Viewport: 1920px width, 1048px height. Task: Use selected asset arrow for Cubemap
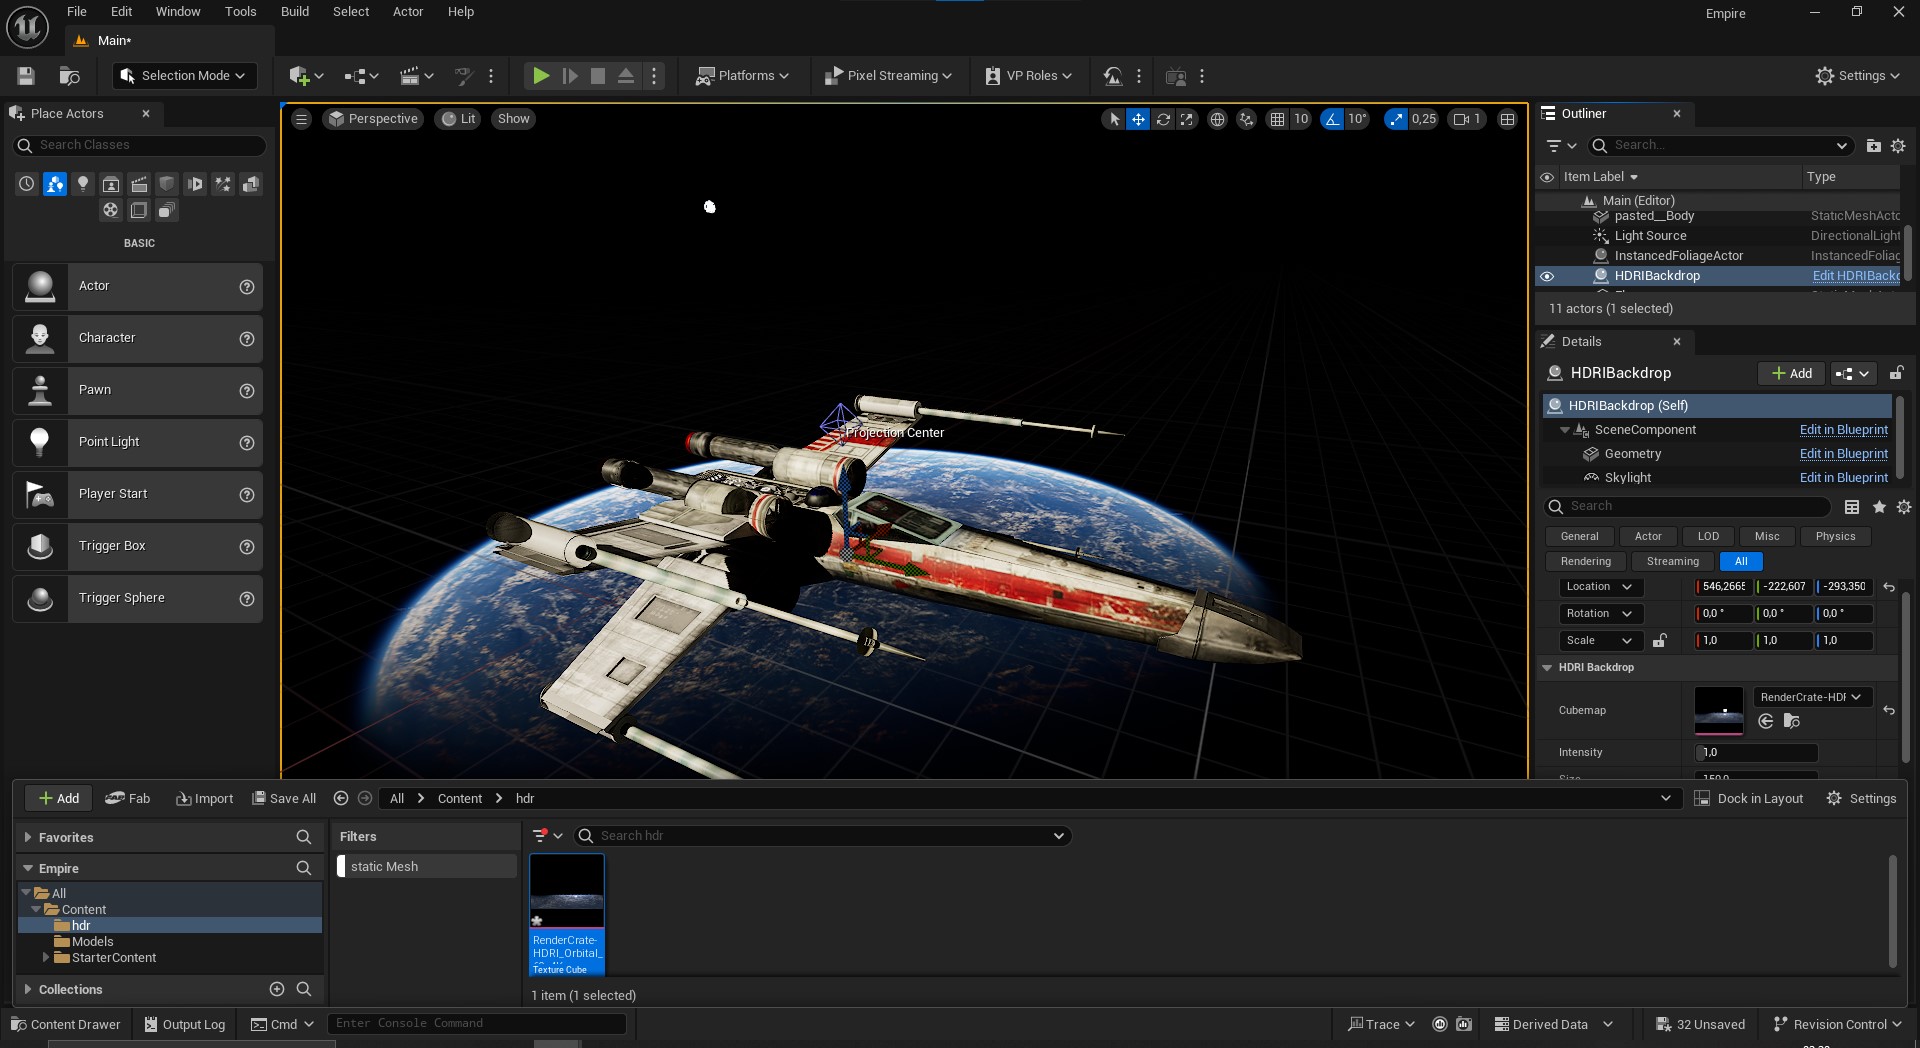[x=1766, y=721]
